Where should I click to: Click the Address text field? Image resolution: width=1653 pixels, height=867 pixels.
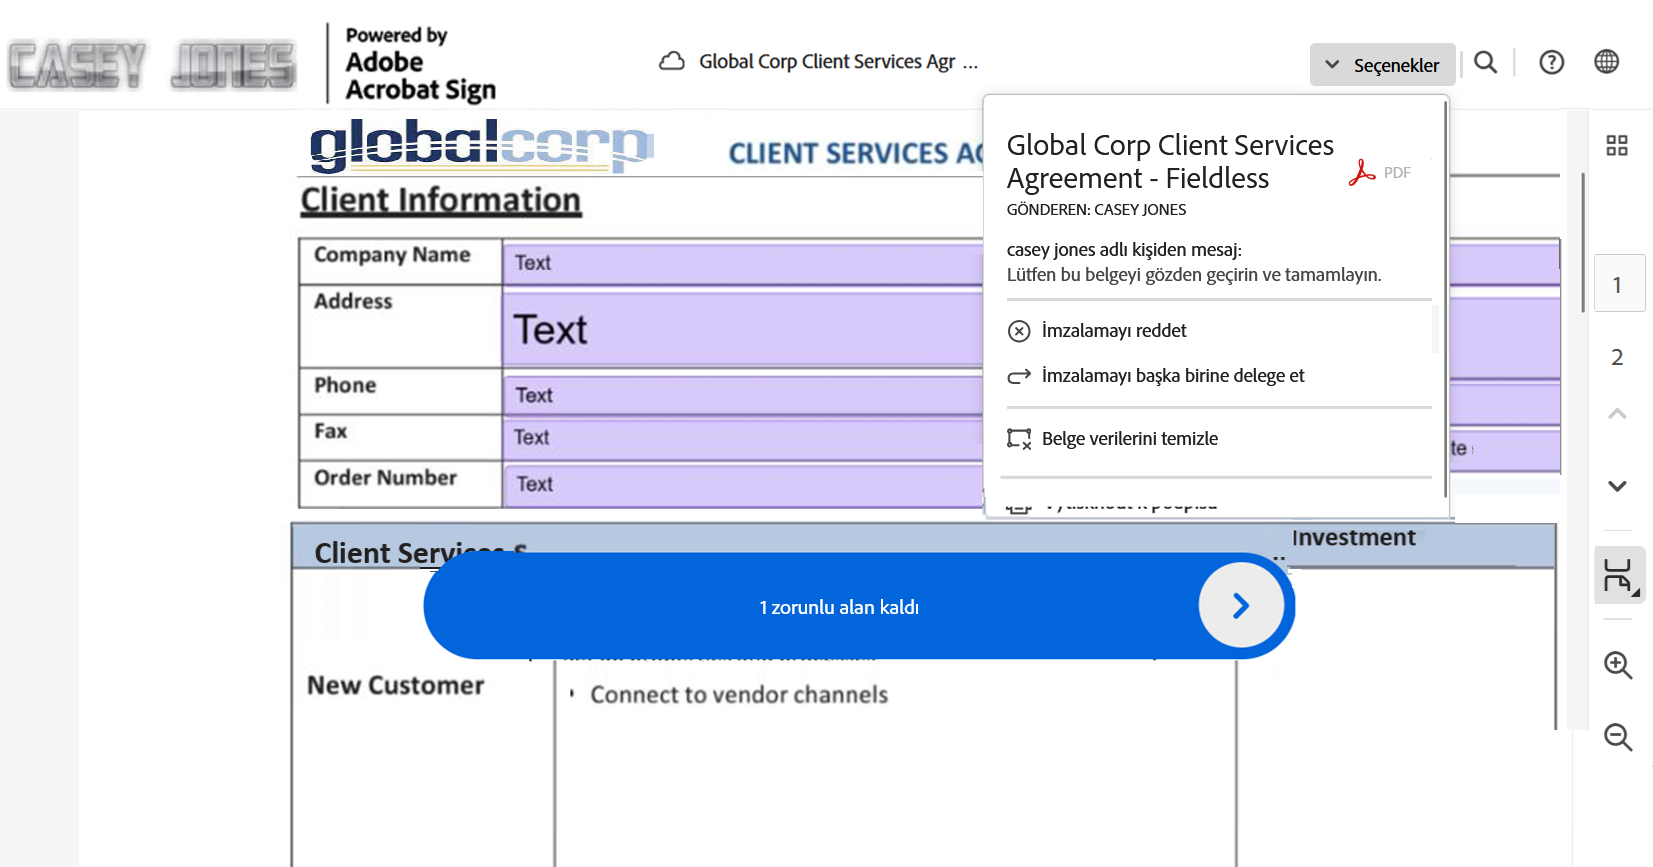point(744,329)
